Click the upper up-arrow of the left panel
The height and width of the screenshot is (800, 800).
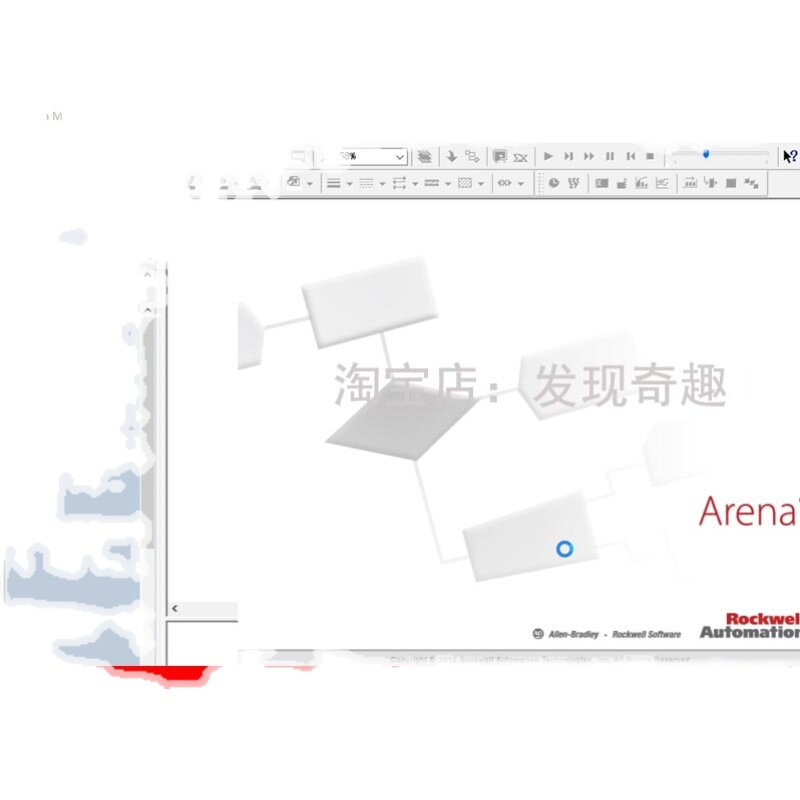click(x=147, y=274)
